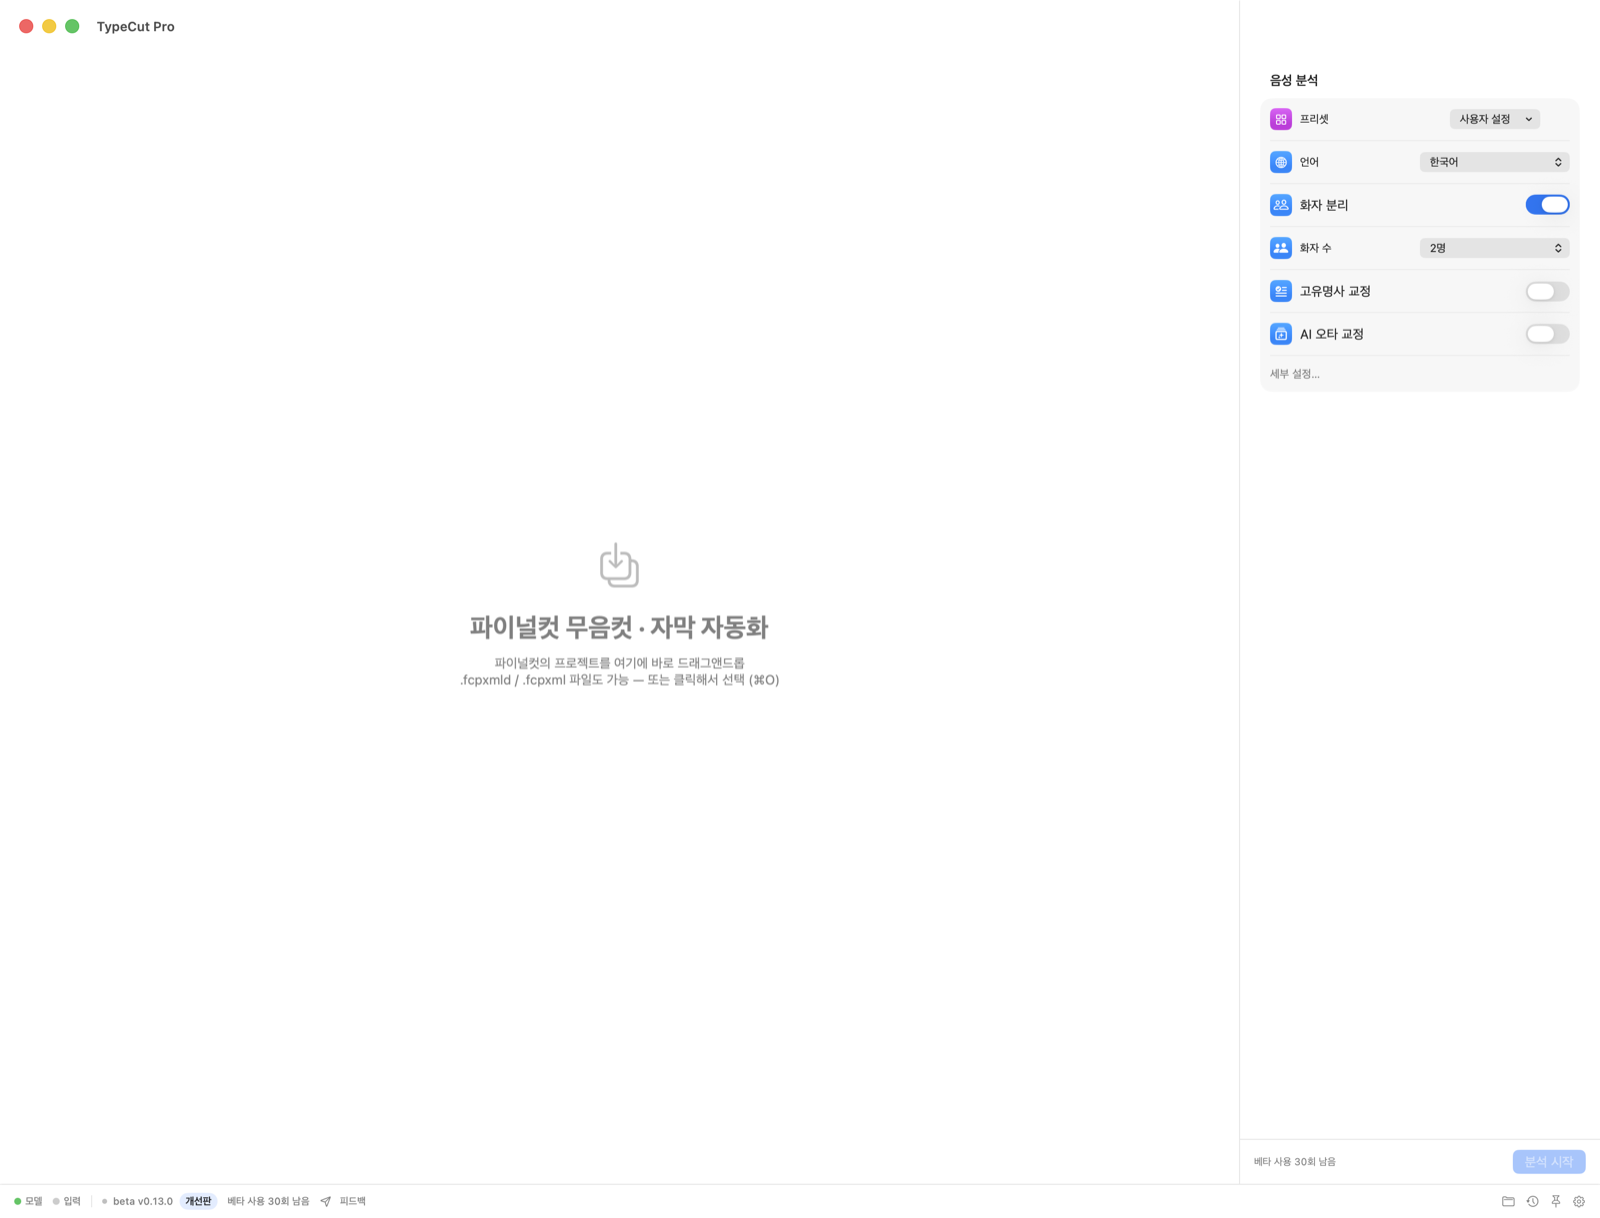Screen dimensions: 1600x1218
Task: Open settings gear icon at bottom right
Action: (x=1579, y=1201)
